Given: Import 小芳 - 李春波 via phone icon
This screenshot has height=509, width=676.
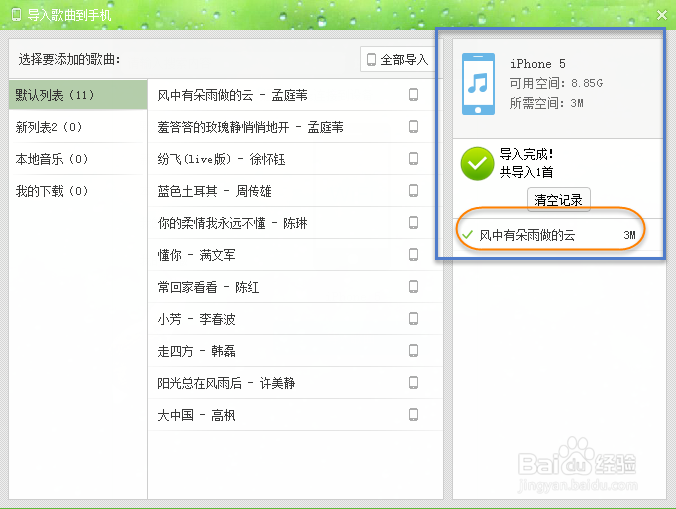Looking at the screenshot, I should point(413,319).
